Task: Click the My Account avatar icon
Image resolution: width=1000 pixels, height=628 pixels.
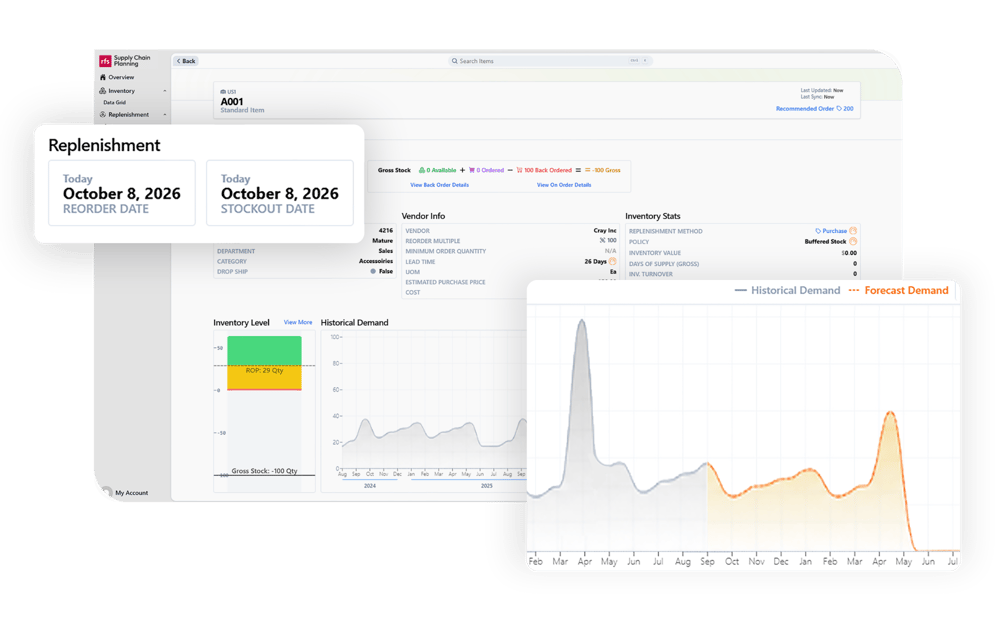Action: (107, 492)
